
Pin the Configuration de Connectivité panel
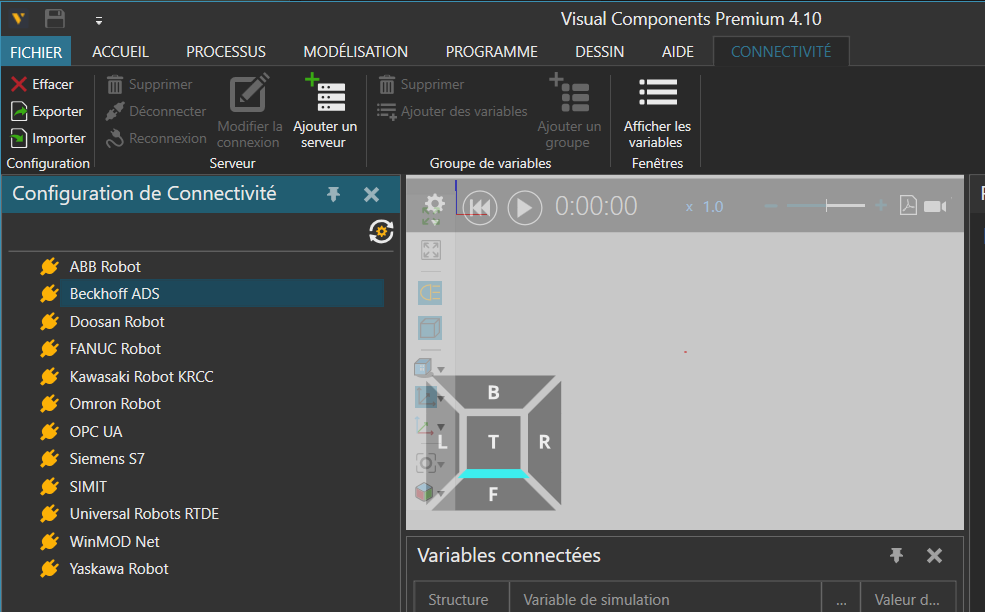334,194
